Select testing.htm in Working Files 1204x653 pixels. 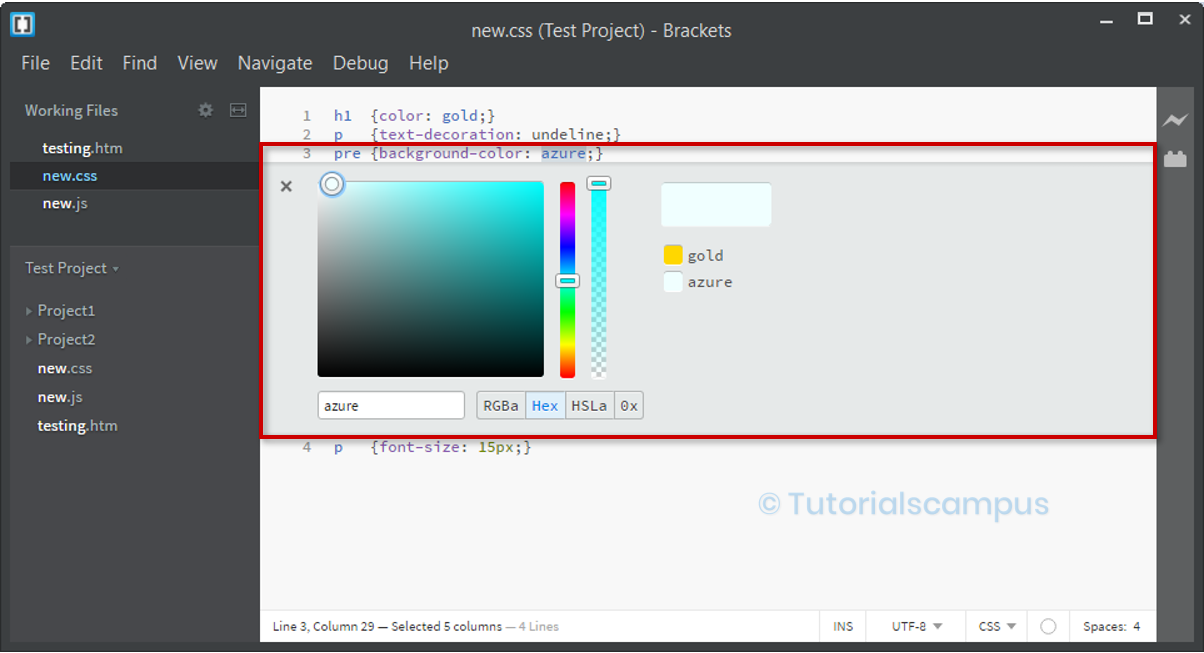pos(82,148)
